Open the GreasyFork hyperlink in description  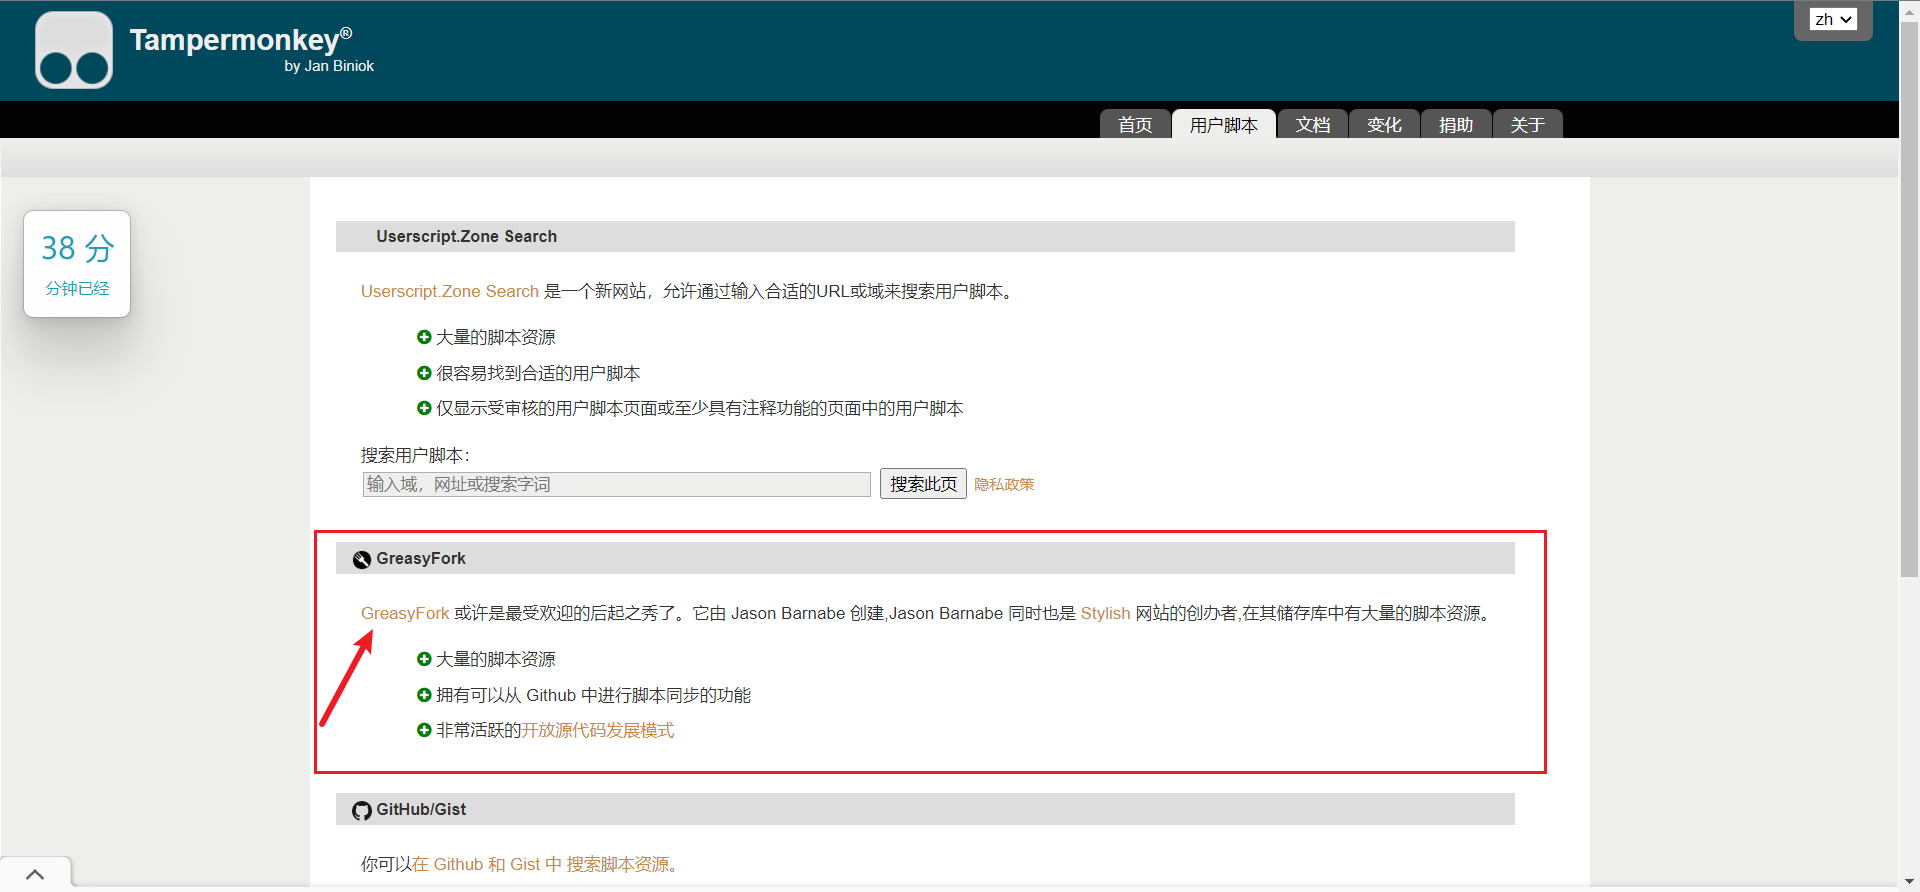(405, 613)
